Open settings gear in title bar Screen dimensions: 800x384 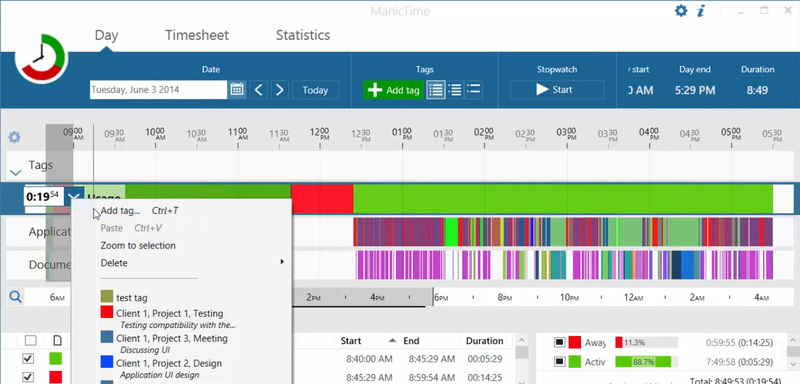(x=681, y=11)
